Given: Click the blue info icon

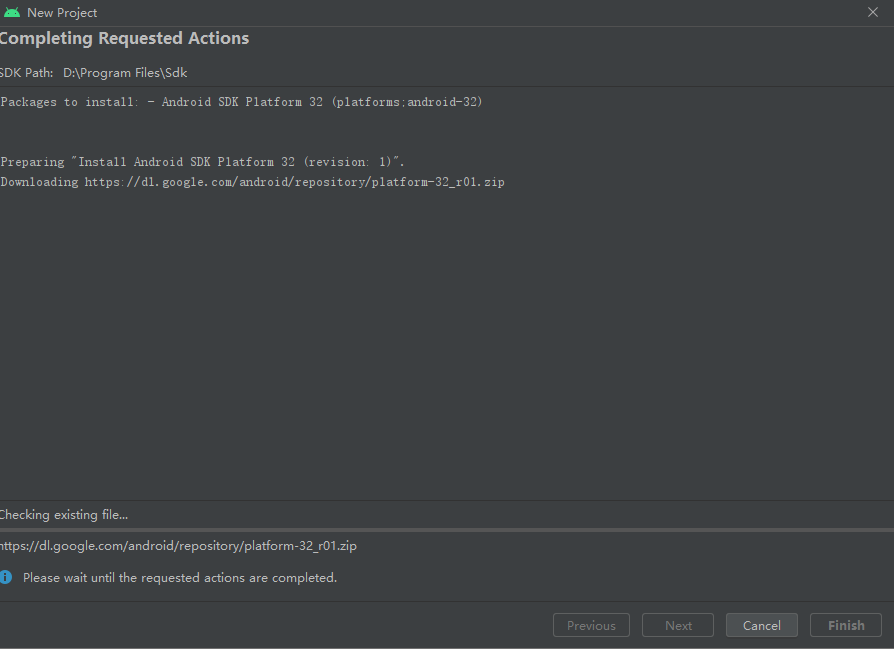Looking at the screenshot, I should pos(6,578).
